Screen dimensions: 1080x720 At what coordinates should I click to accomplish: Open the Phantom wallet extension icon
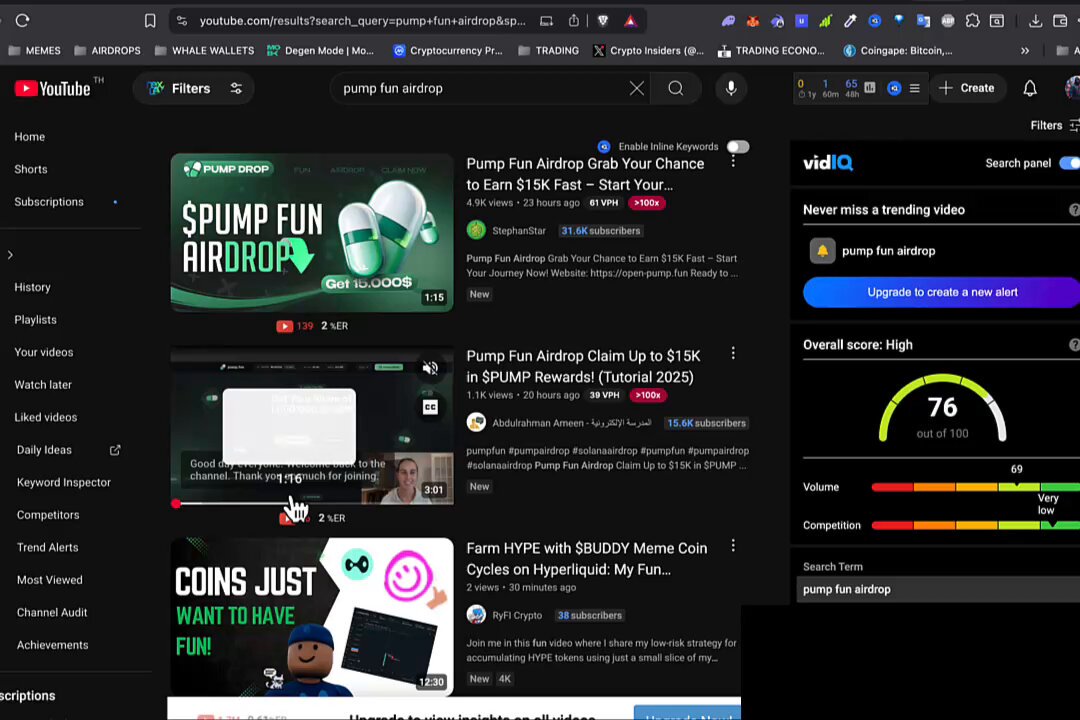coord(728,21)
